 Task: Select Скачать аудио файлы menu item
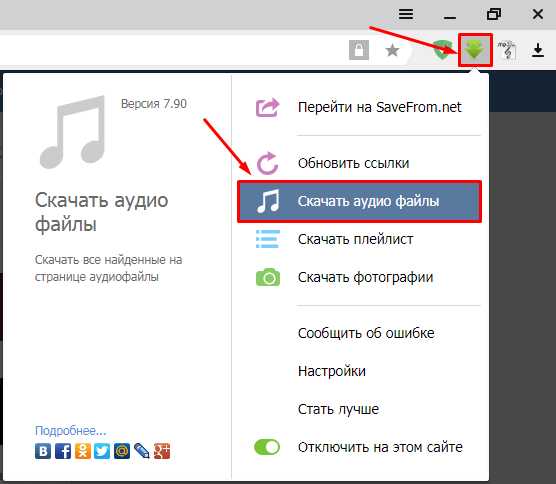pos(359,201)
